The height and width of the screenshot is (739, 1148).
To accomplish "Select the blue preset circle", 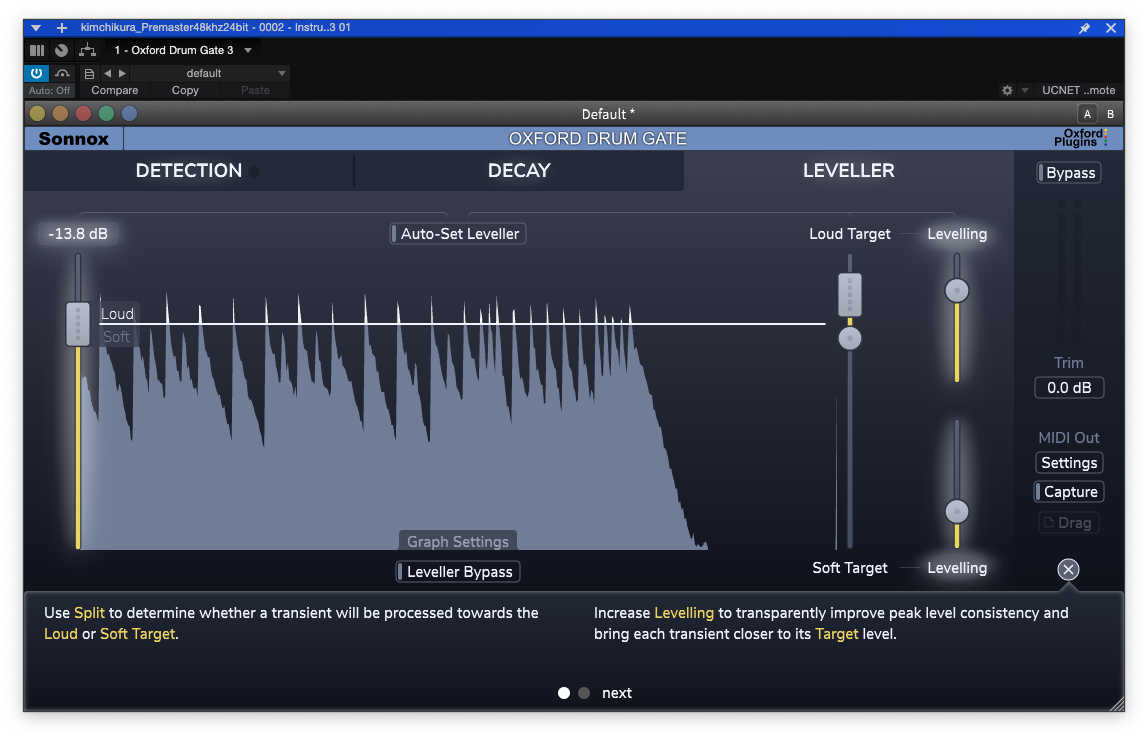I will pos(130,114).
